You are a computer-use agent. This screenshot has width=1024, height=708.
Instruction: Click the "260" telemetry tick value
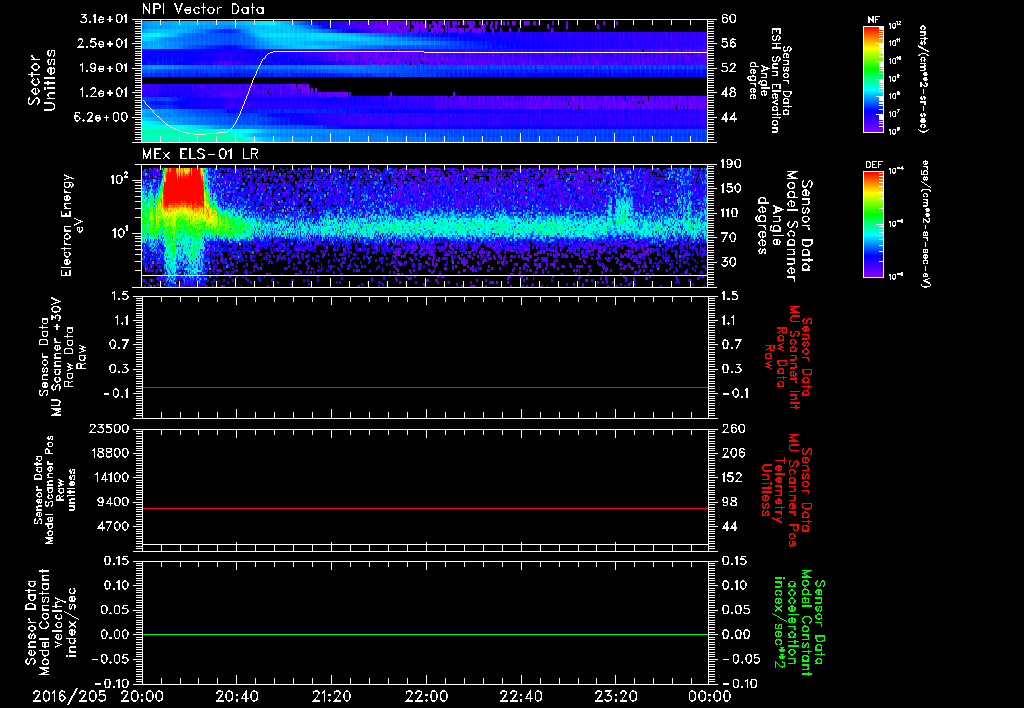point(731,429)
